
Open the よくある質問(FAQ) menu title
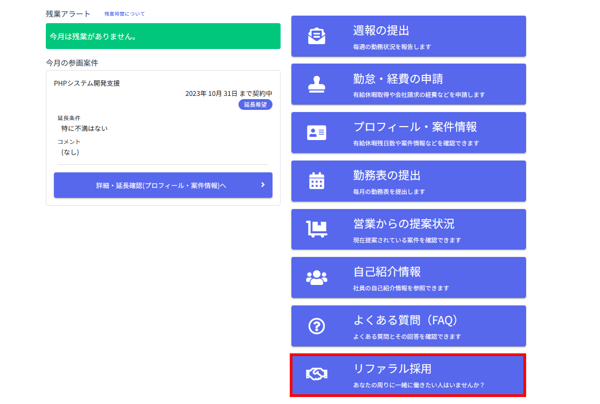click(405, 320)
